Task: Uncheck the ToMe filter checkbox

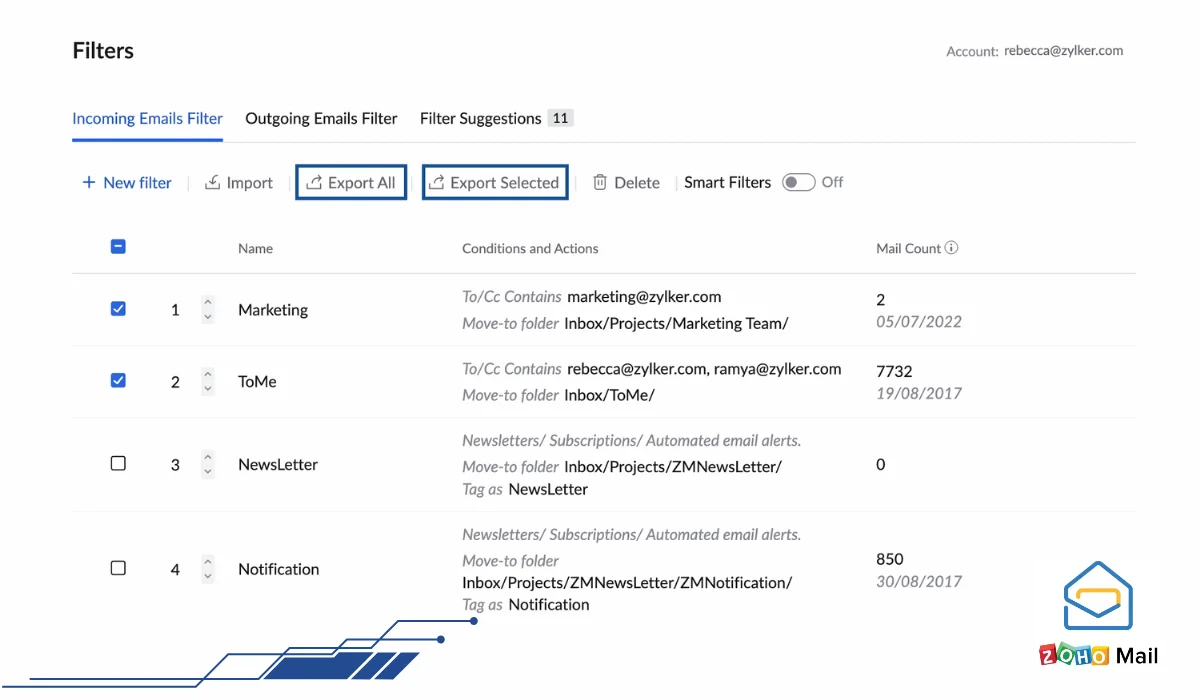Action: tap(118, 381)
